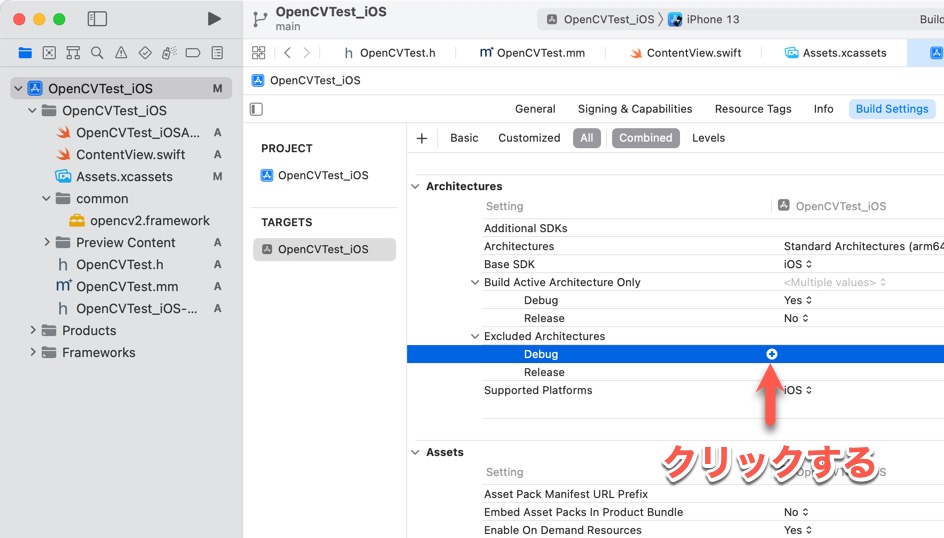The height and width of the screenshot is (538, 944).
Task: Open the Source Control navigator
Action: [x=49, y=53]
